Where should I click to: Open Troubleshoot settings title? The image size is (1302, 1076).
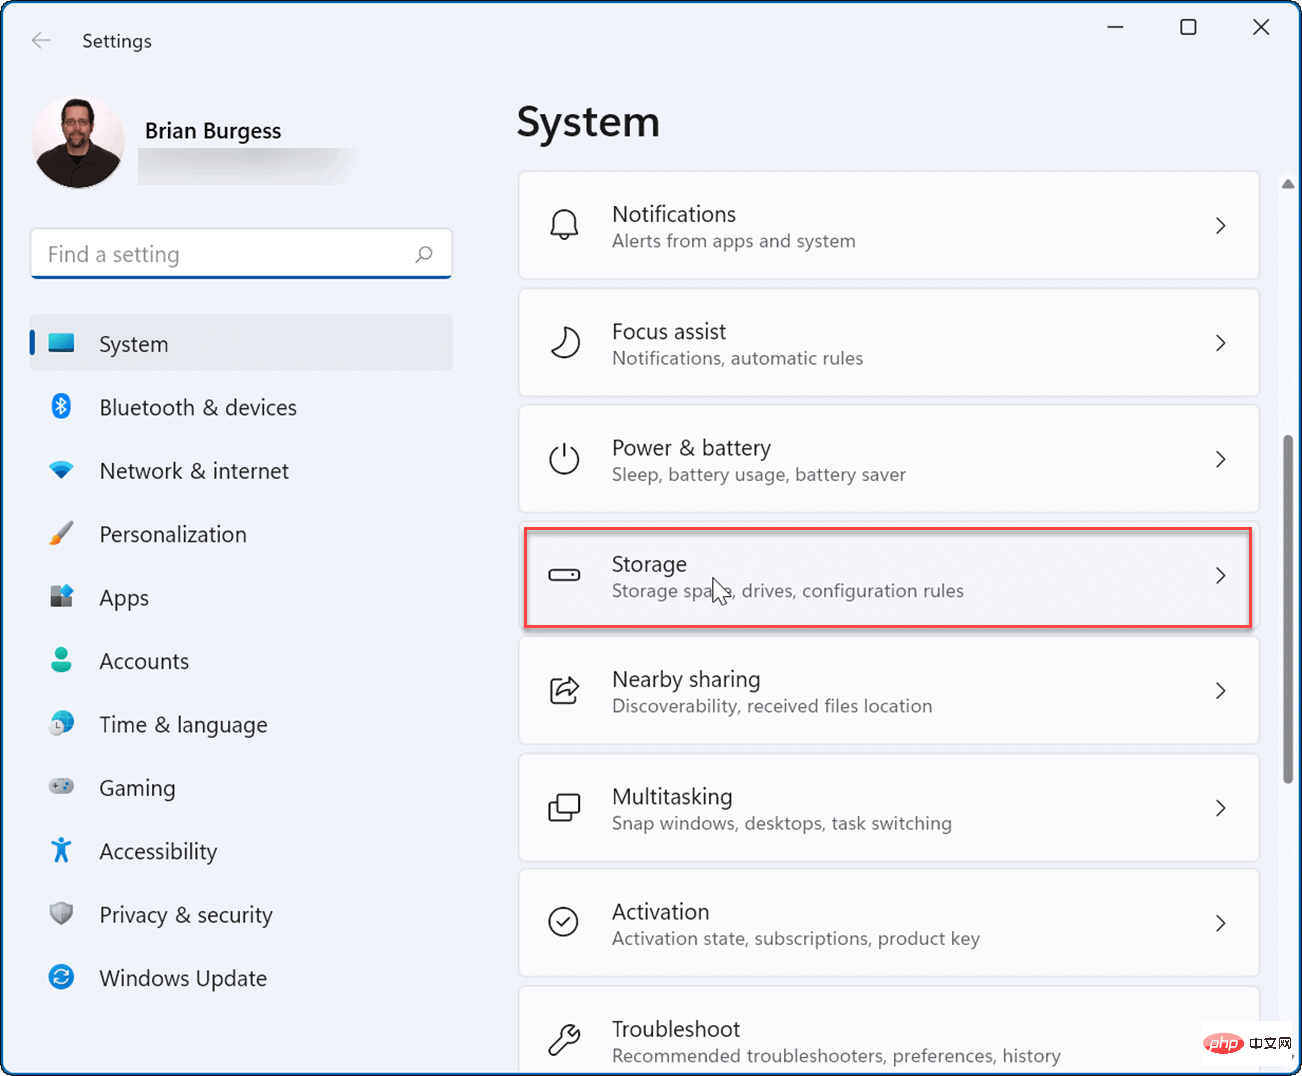[x=676, y=1029]
